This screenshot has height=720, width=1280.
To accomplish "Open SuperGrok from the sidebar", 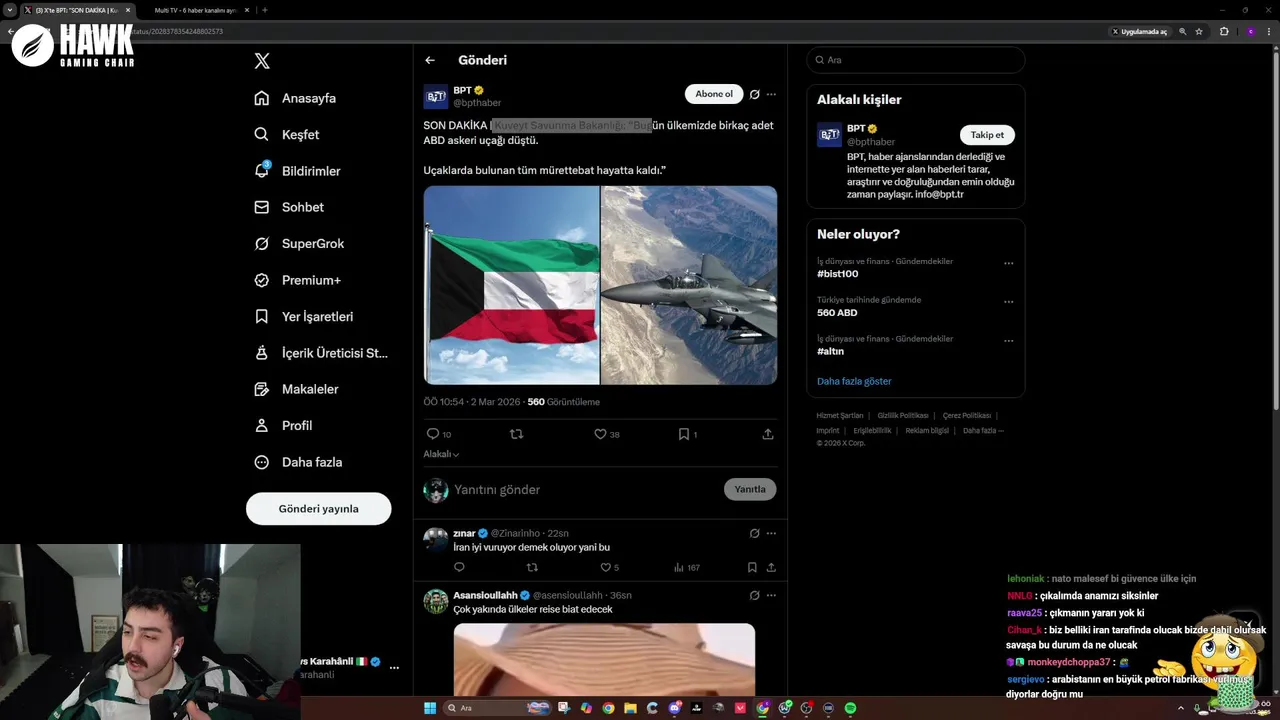I will pos(299,243).
